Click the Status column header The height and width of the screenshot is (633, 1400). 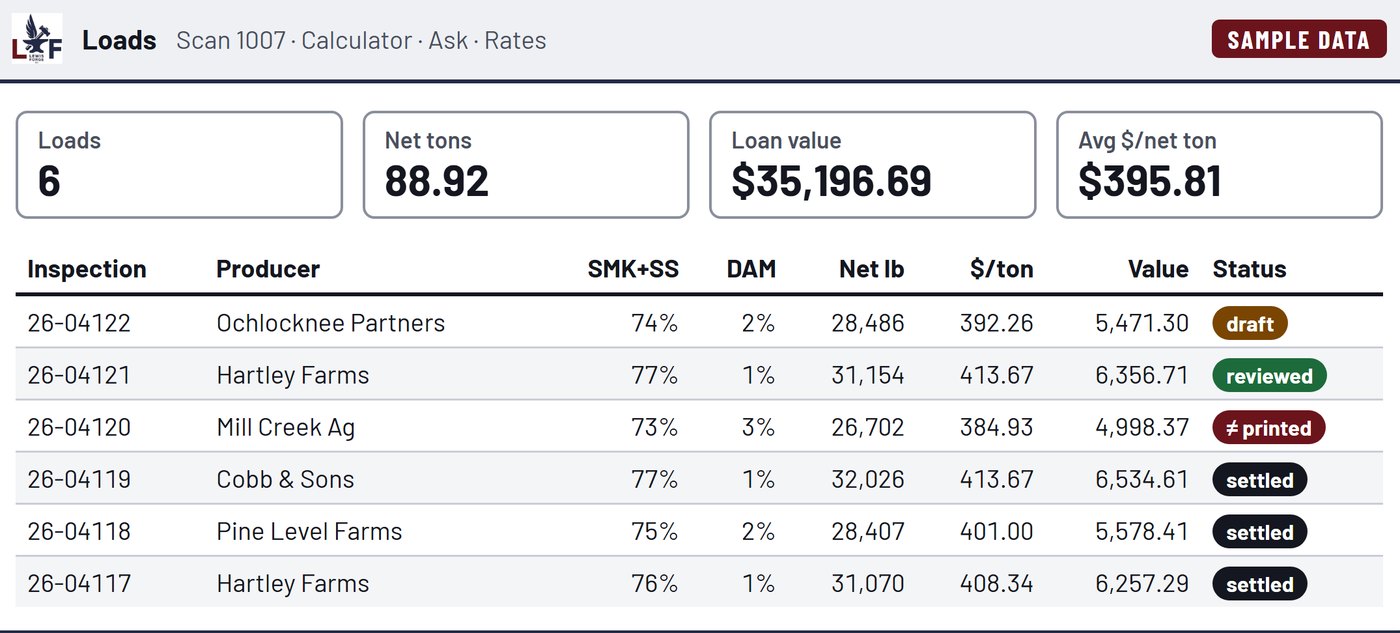[x=1250, y=269]
